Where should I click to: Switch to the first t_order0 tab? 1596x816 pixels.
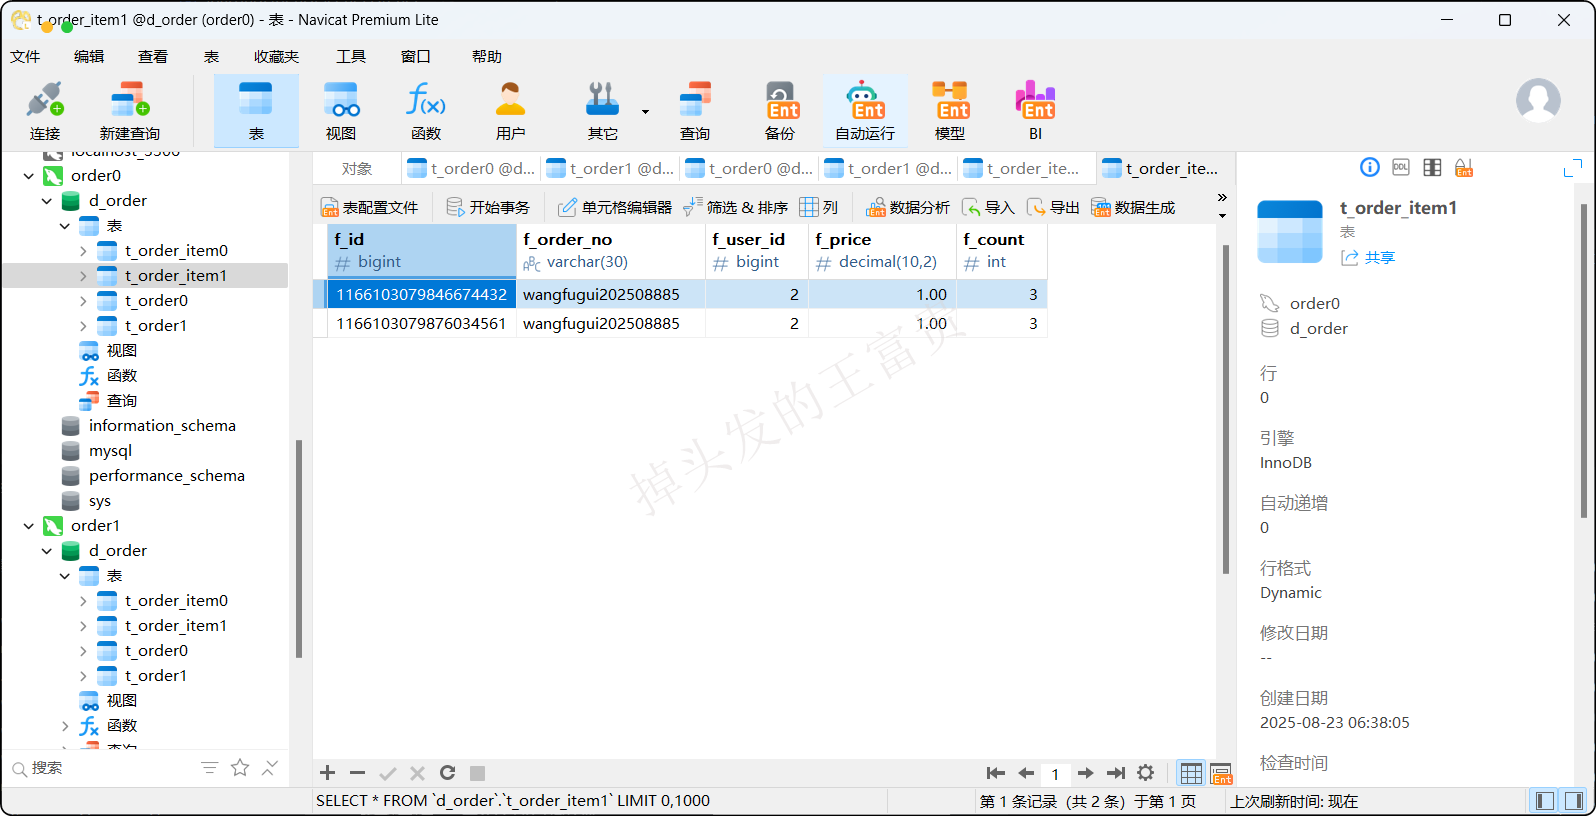[470, 169]
